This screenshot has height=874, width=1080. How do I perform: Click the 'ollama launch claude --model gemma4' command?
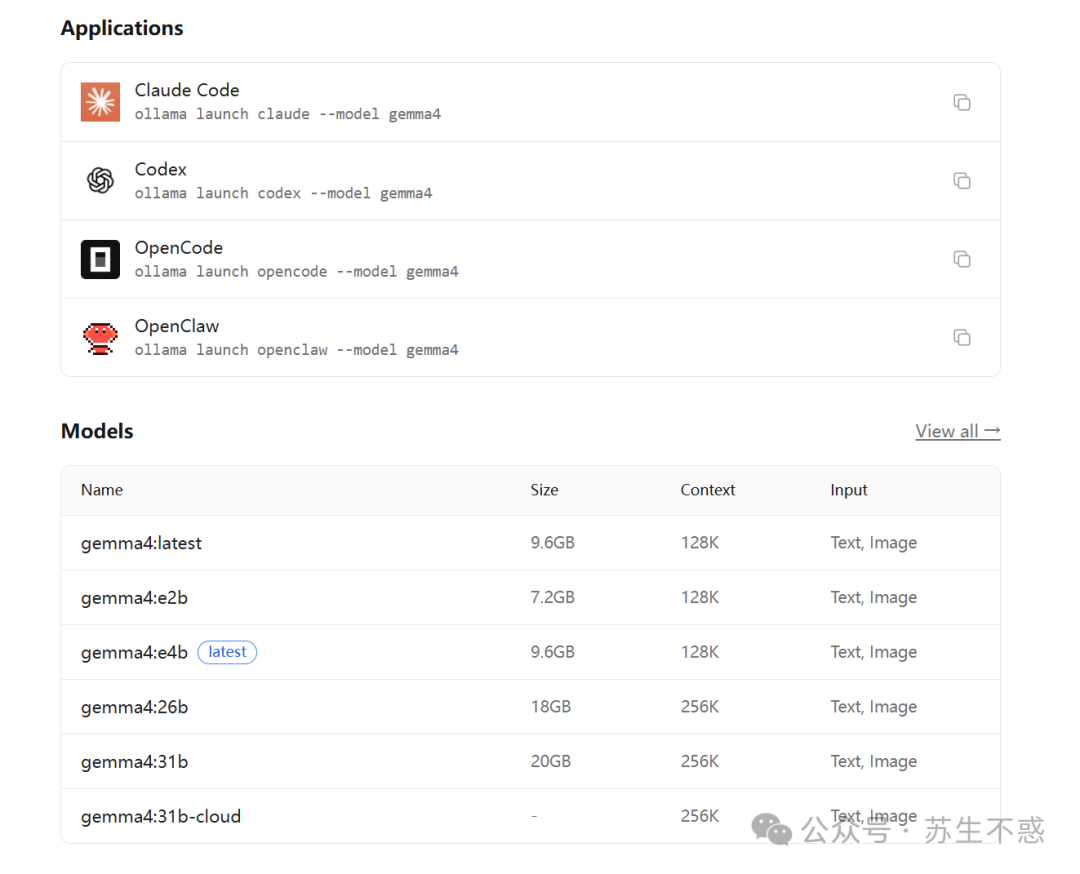(288, 114)
